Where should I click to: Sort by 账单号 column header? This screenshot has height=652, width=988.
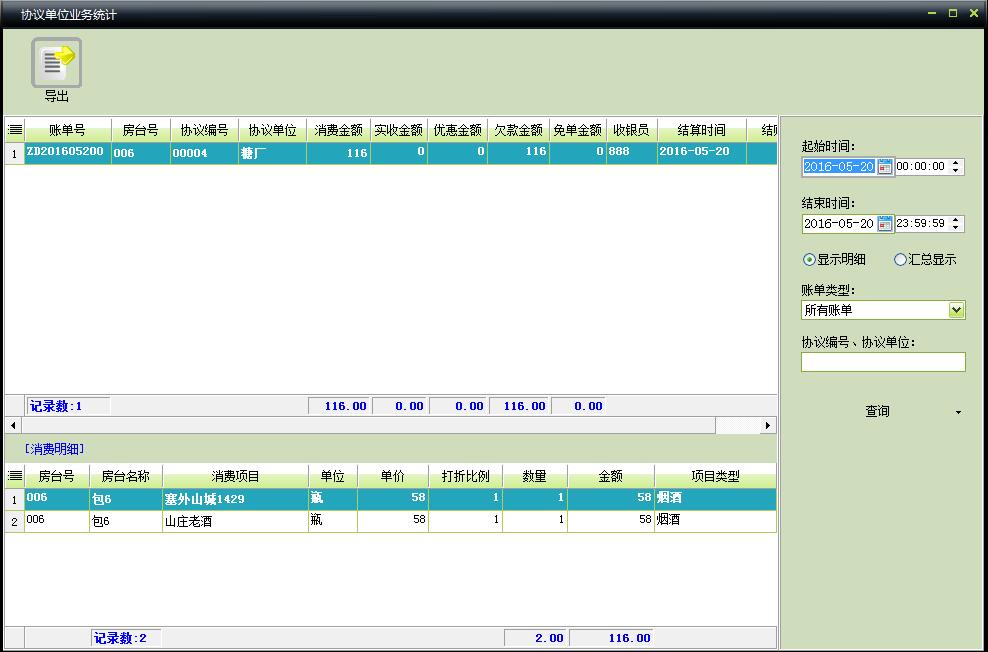[x=68, y=130]
